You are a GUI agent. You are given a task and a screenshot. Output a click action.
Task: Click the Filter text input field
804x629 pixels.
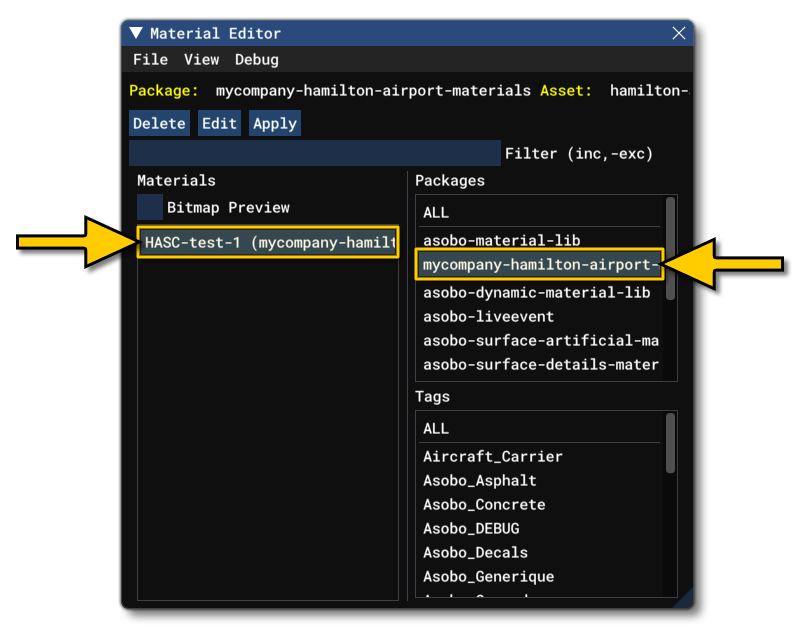(x=314, y=153)
